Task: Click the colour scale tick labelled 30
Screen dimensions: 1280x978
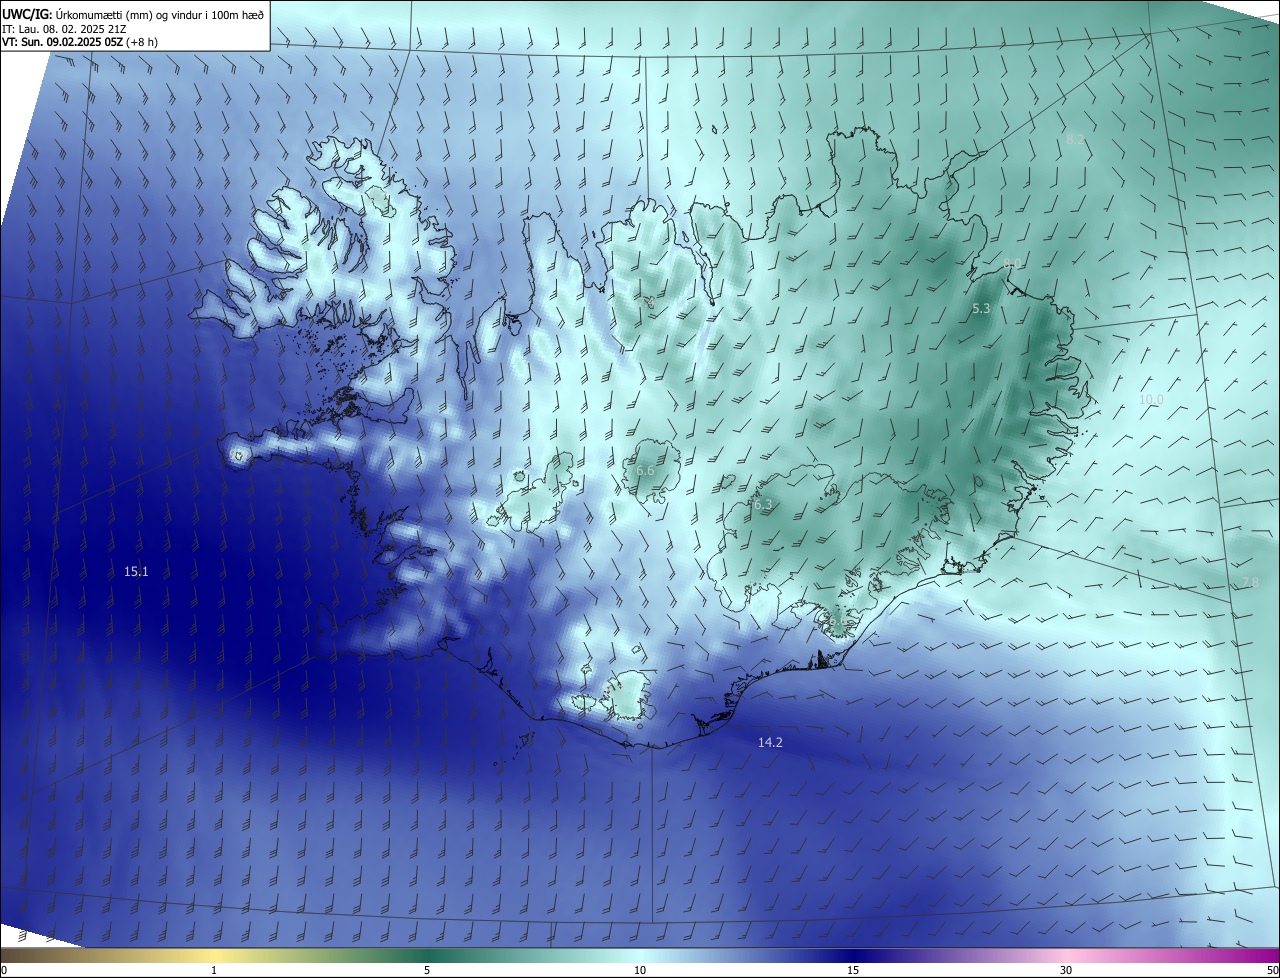Action: coord(1066,970)
